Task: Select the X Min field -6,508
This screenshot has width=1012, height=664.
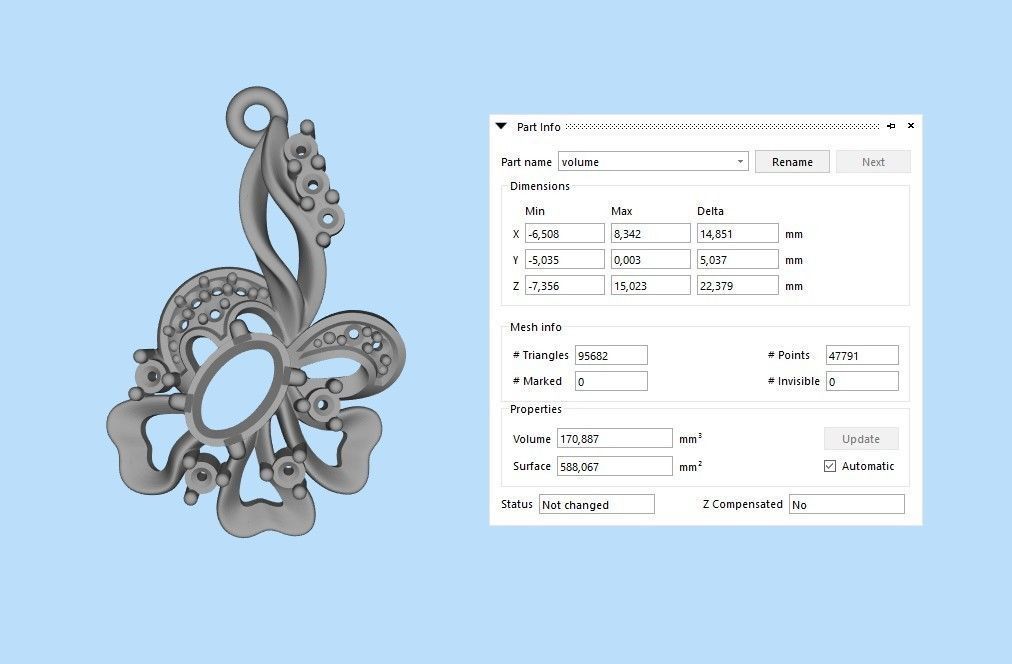Action: 565,234
